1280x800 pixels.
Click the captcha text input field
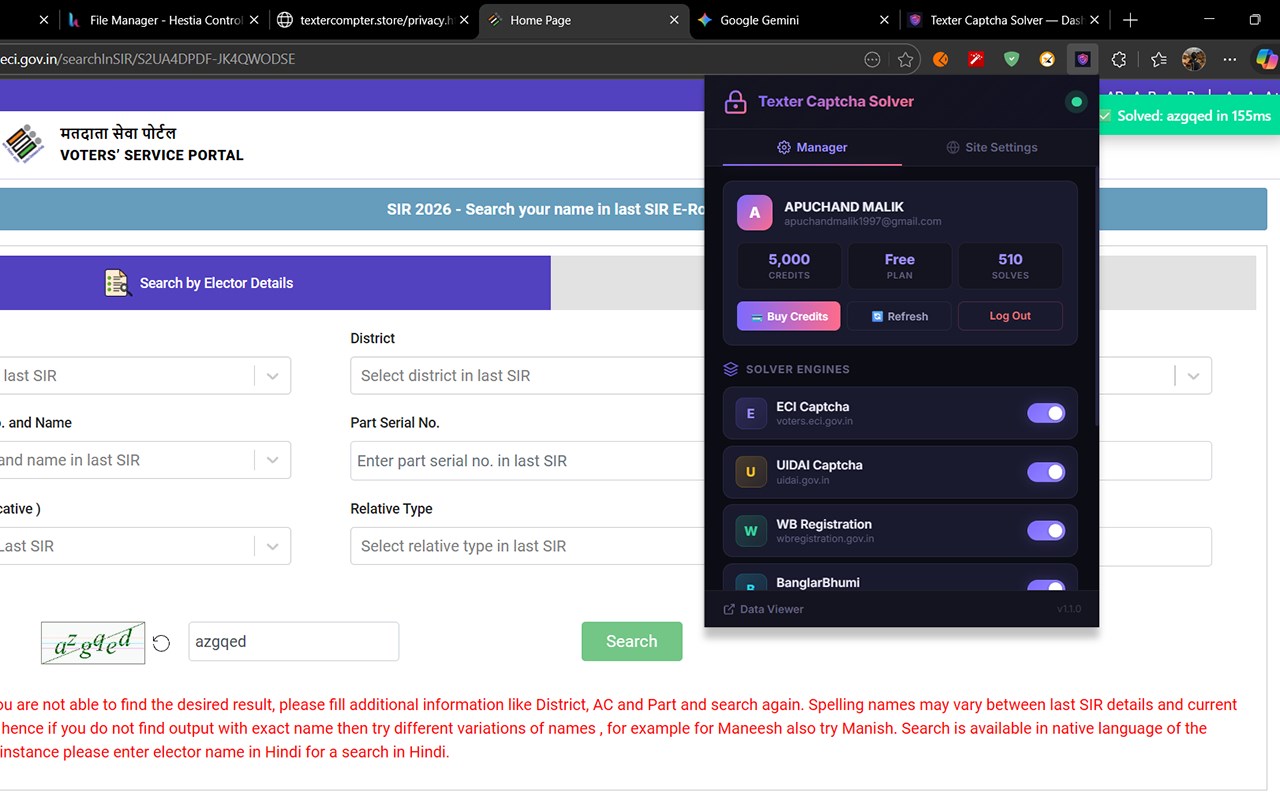tap(294, 642)
